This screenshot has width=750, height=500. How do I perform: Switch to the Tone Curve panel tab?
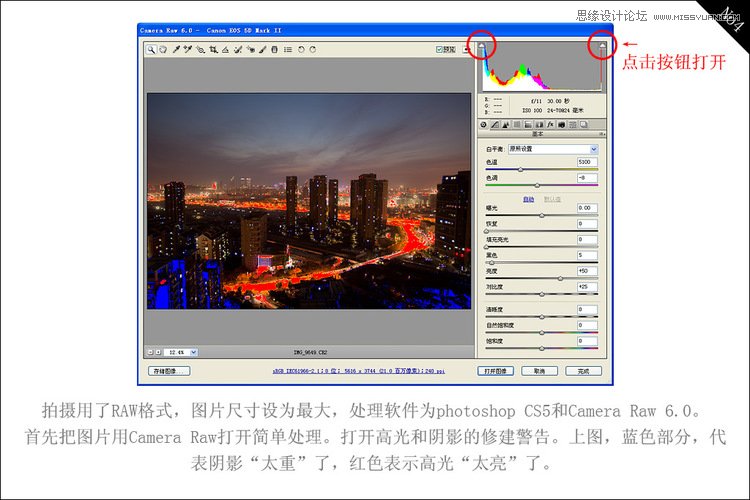click(495, 124)
